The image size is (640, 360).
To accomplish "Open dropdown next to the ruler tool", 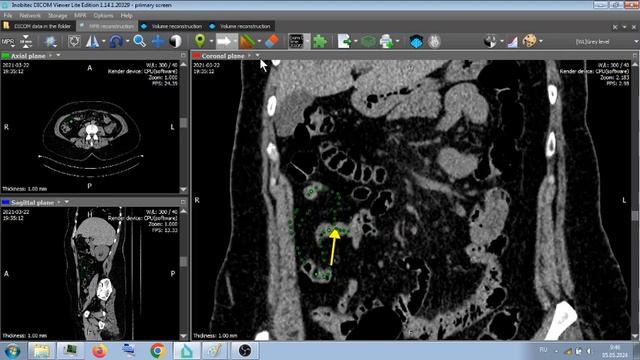I will 259,42.
